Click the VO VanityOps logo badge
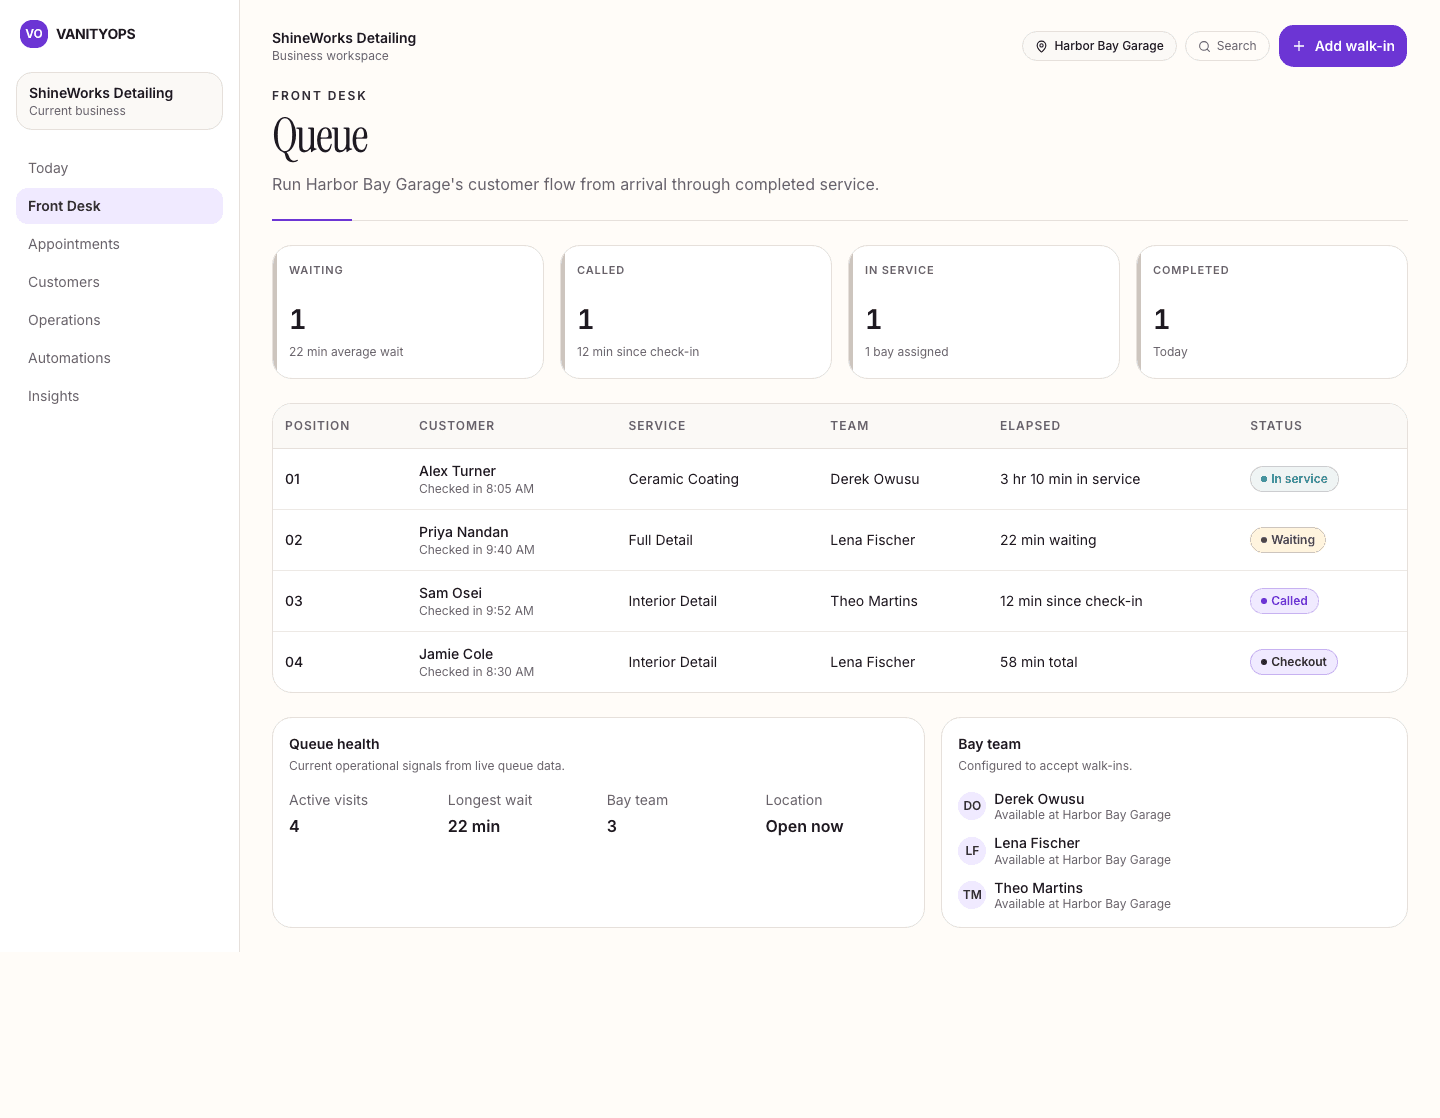 click(x=34, y=34)
